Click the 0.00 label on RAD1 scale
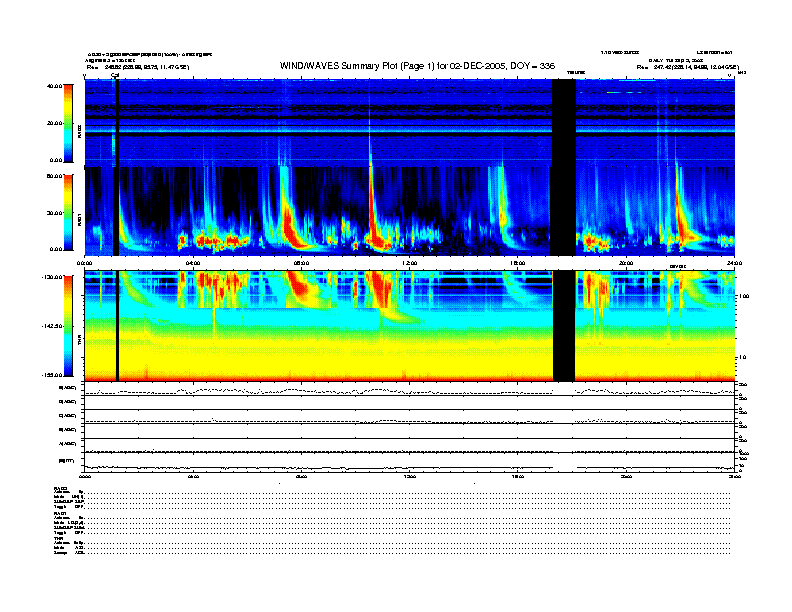This screenshot has height=612, width=792. [56, 249]
